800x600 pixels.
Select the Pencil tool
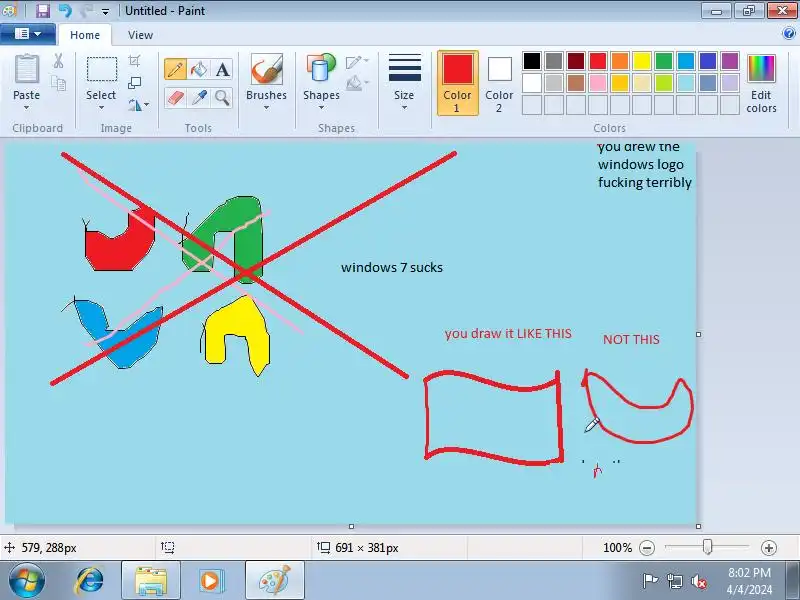pyautogui.click(x=175, y=69)
